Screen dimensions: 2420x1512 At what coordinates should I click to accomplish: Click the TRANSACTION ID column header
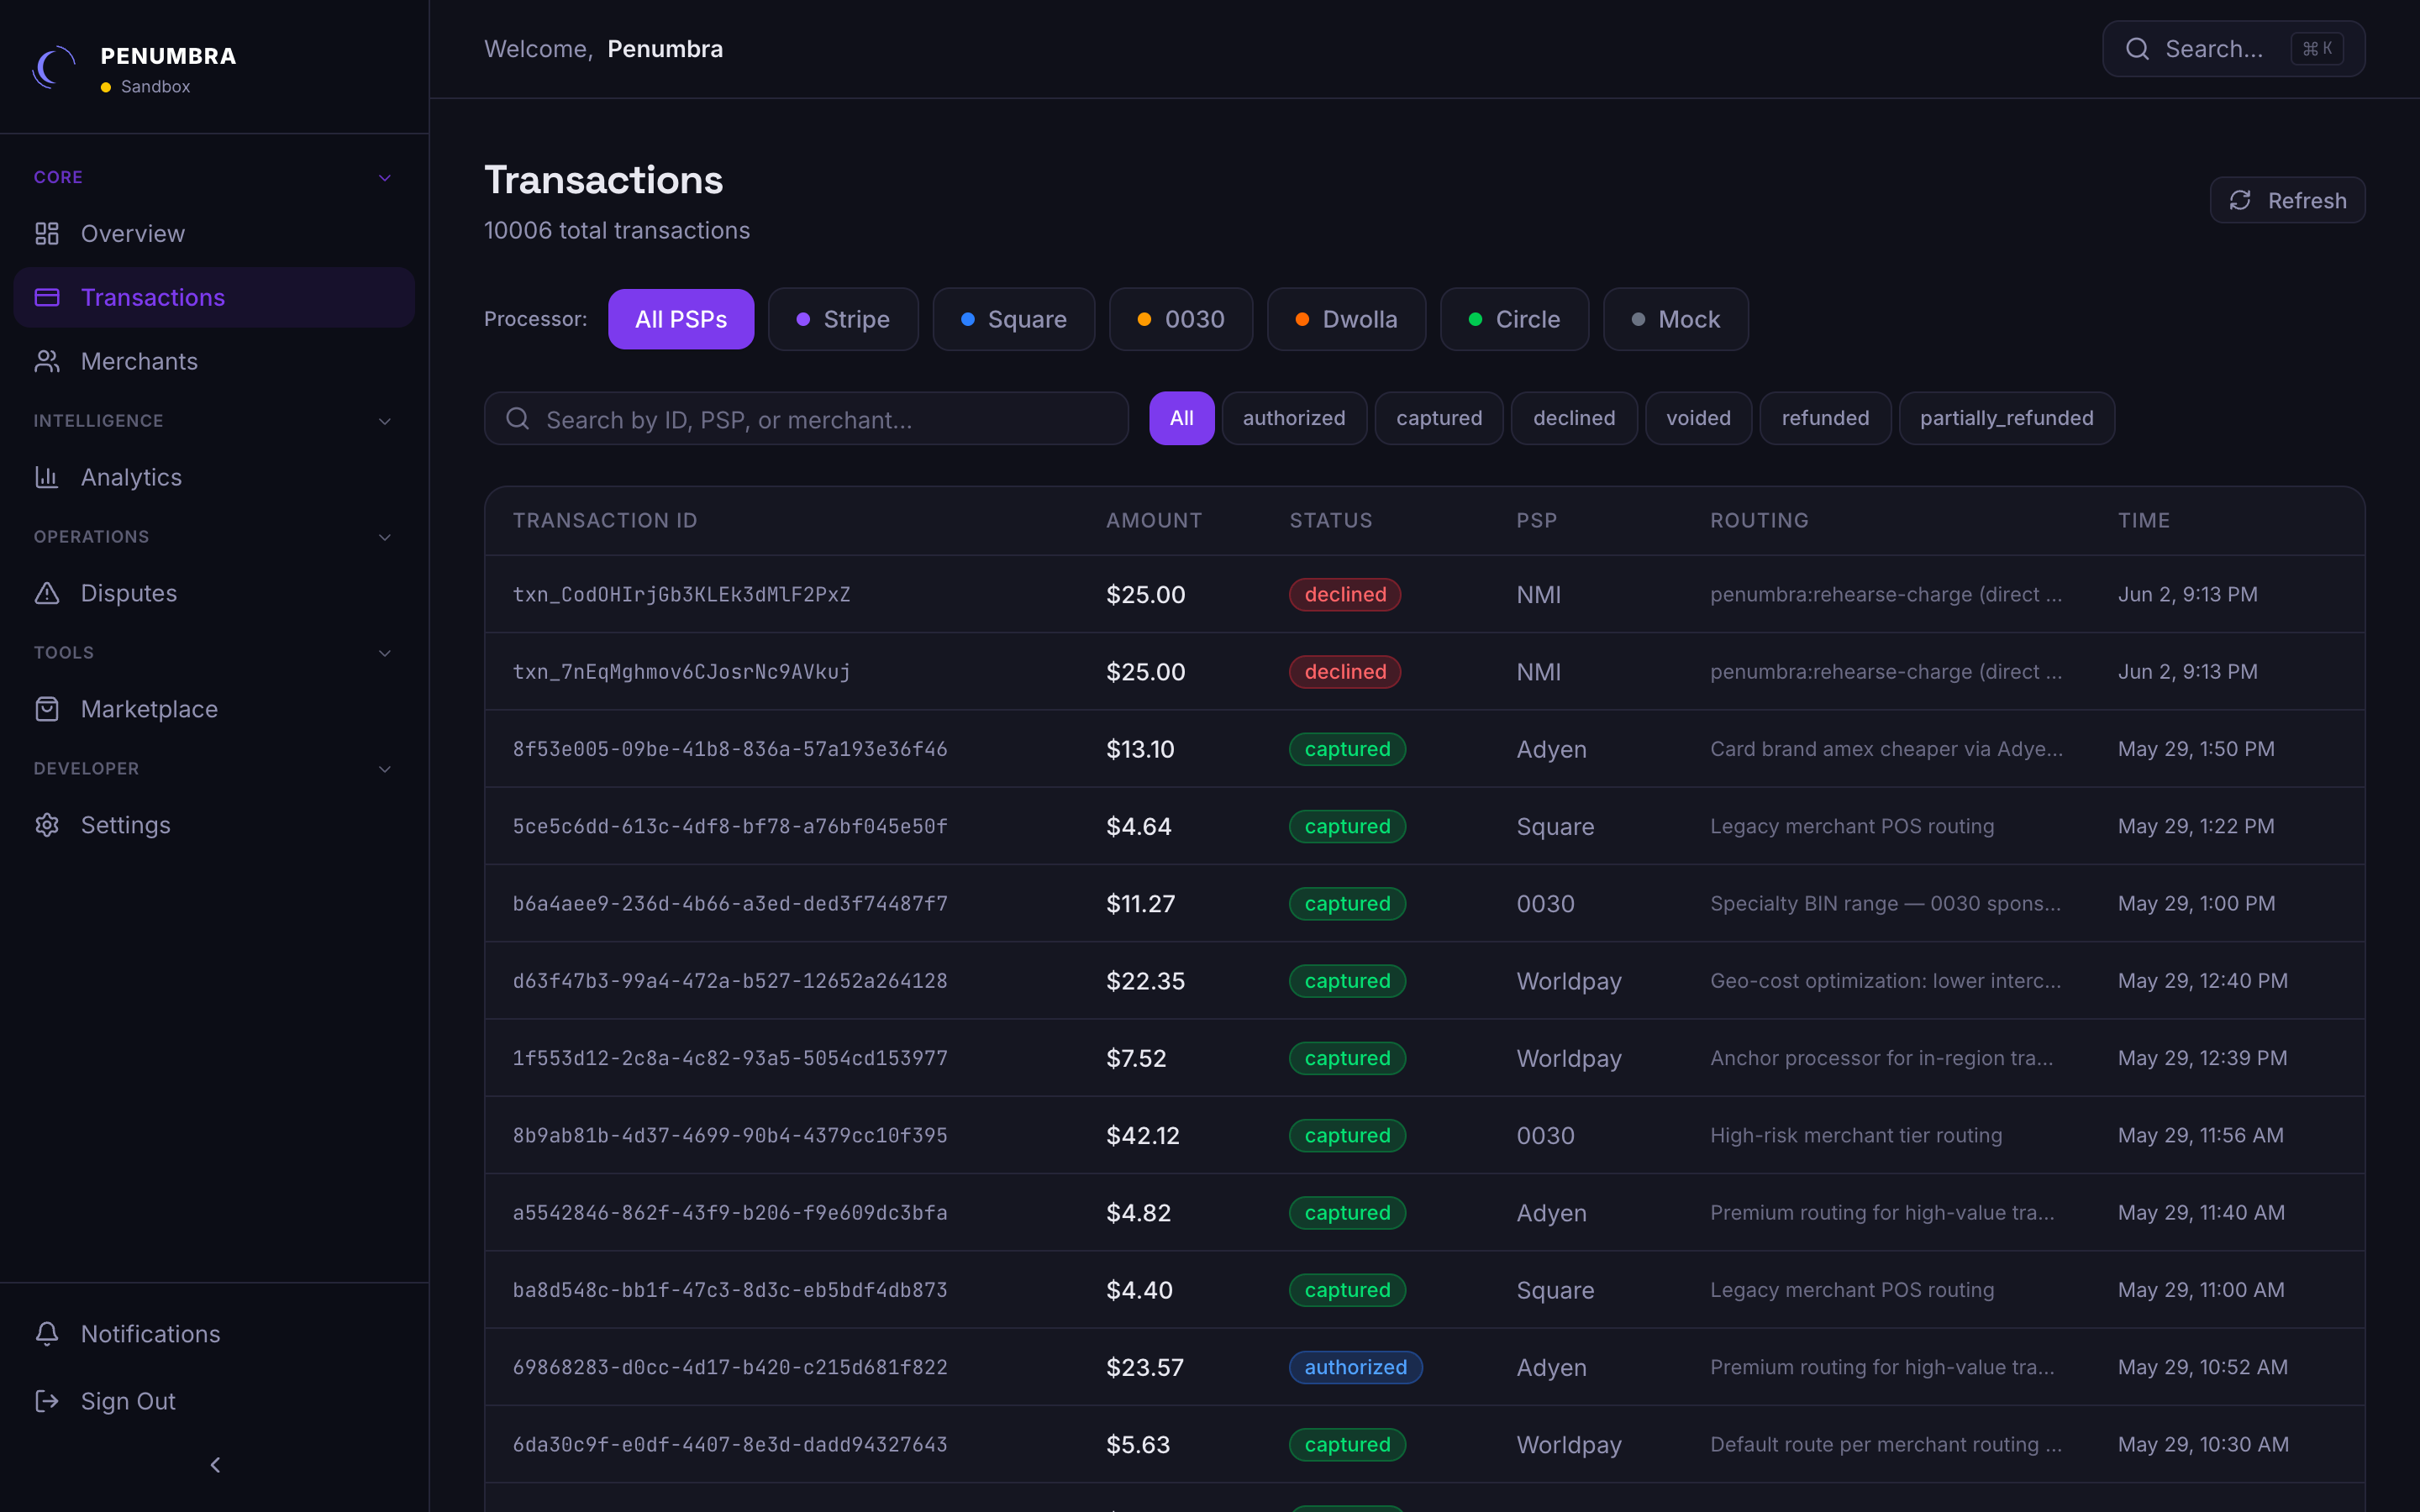tap(605, 520)
